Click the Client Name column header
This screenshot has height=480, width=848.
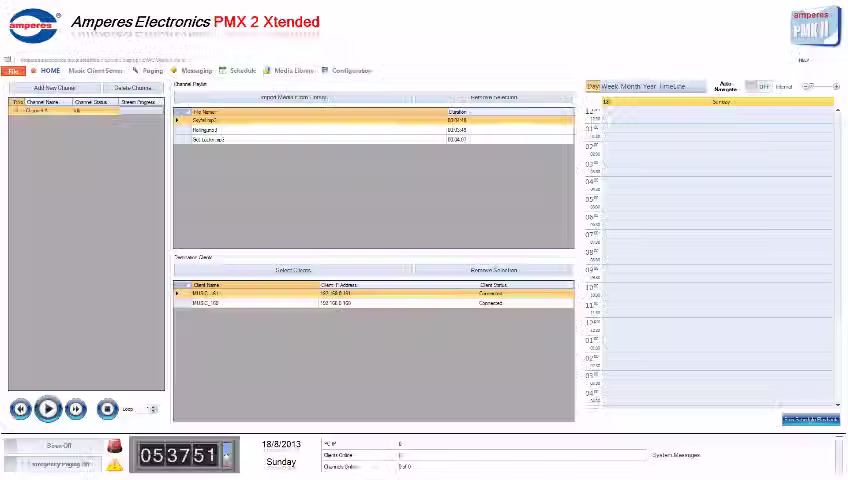tap(255, 285)
